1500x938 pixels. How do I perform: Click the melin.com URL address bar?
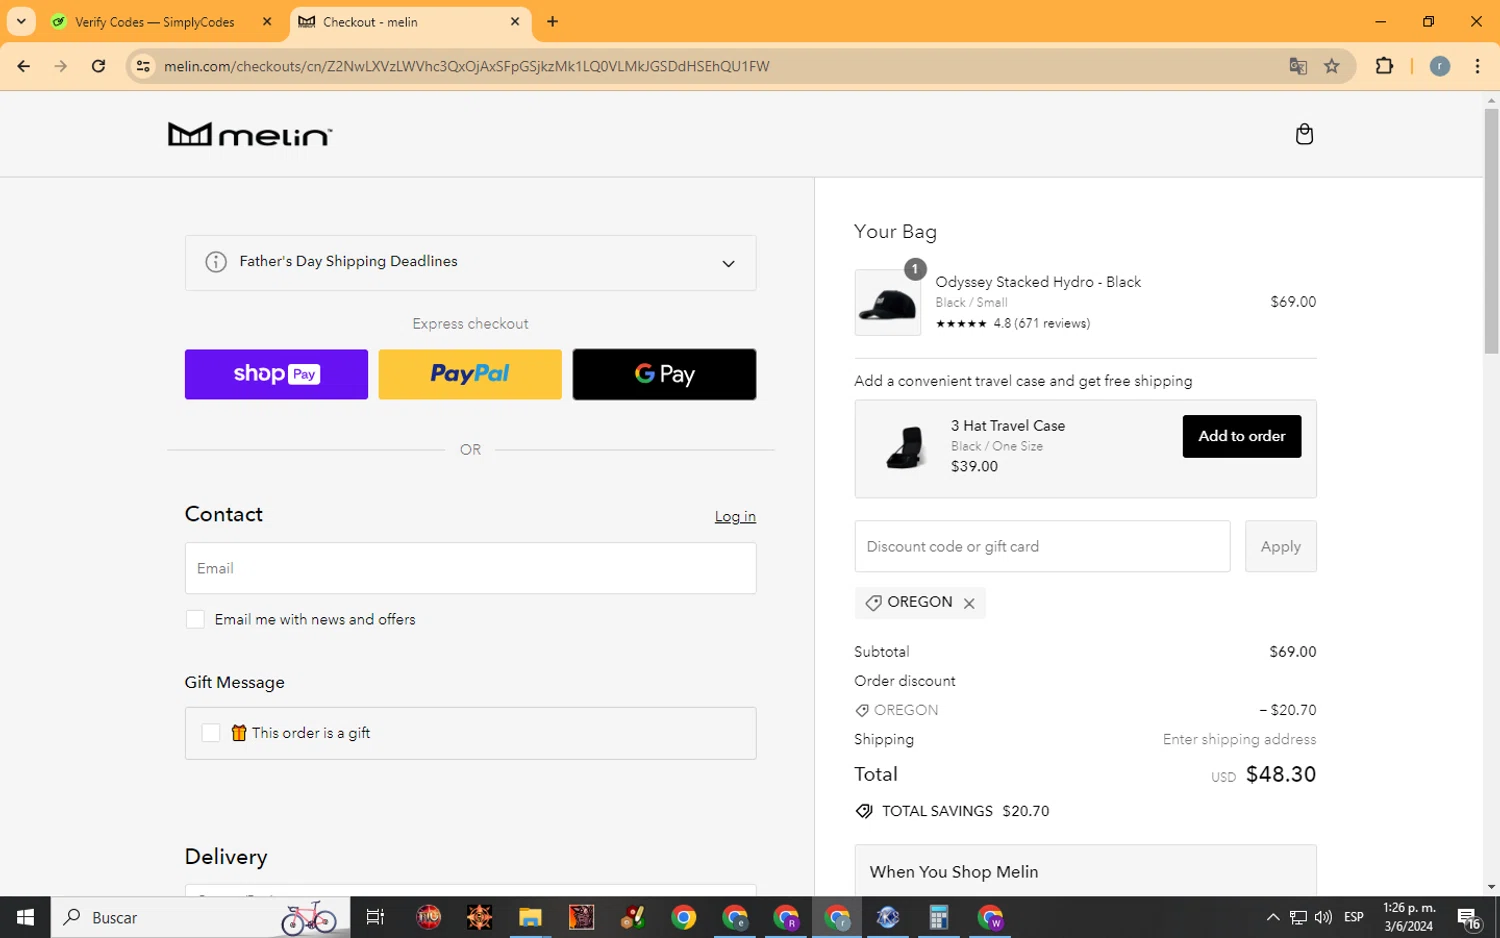point(466,66)
